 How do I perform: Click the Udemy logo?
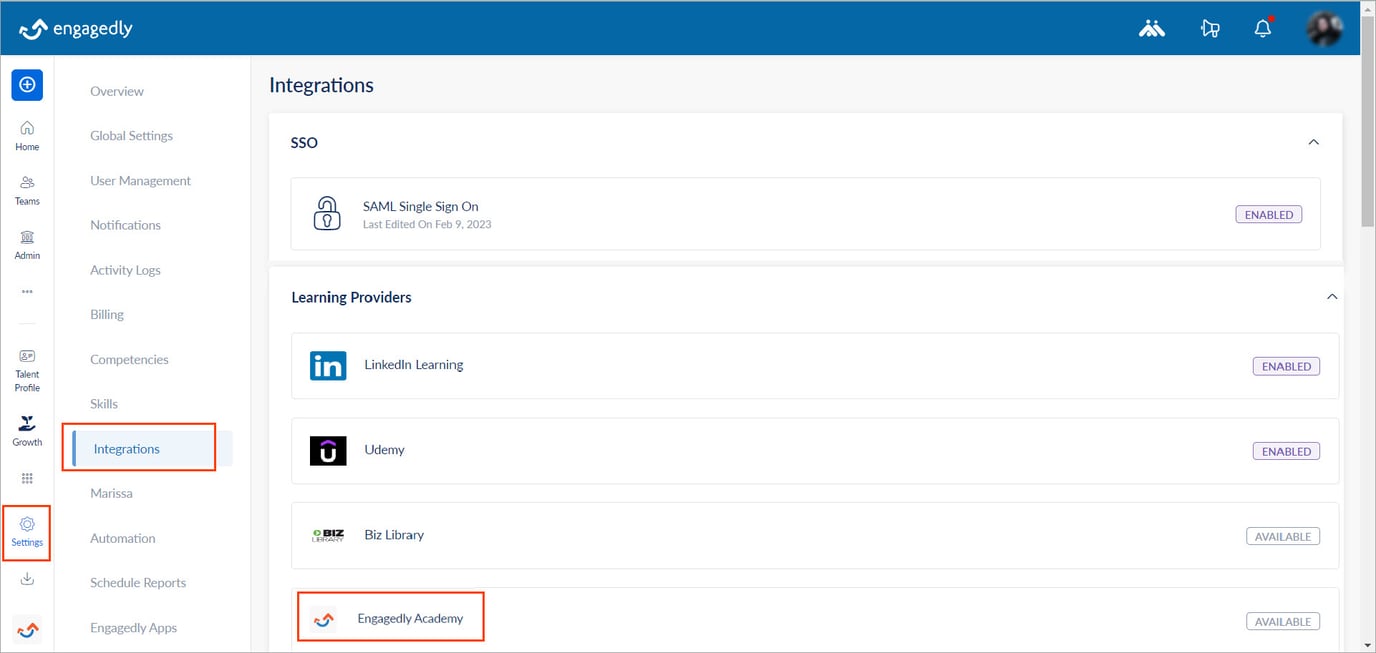(x=328, y=450)
